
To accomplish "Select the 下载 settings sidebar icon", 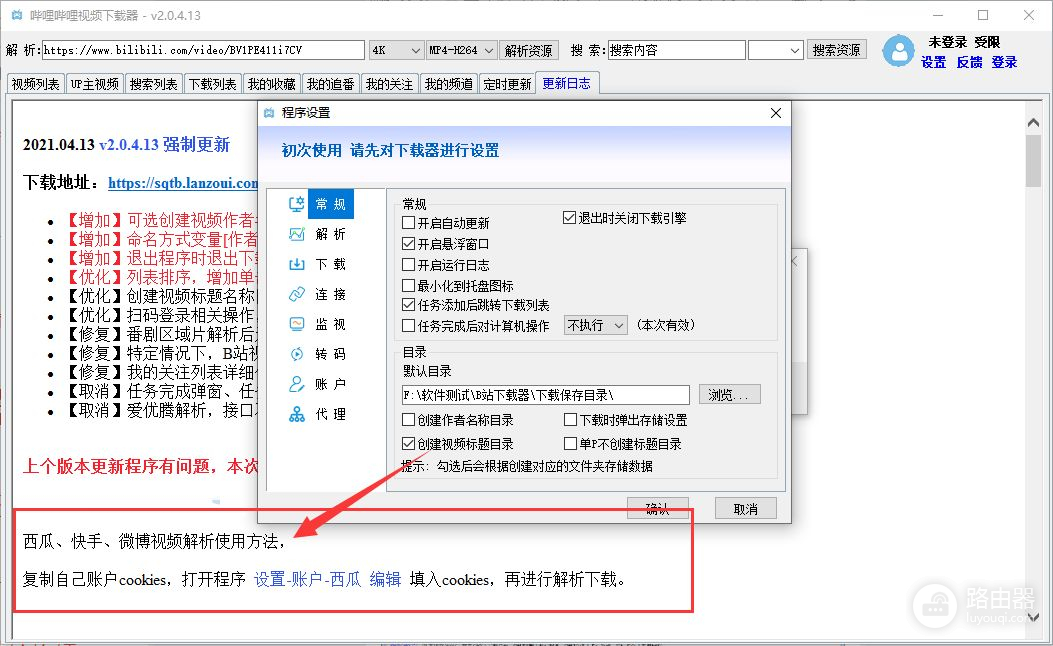I will point(296,264).
